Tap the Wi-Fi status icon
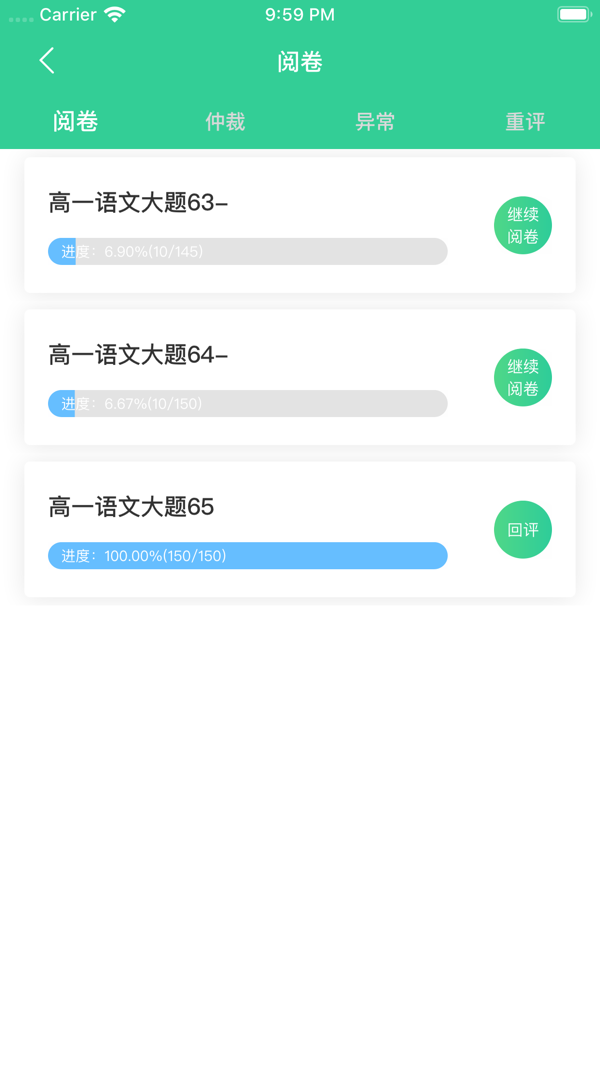This screenshot has height=1067, width=600. pyautogui.click(x=115, y=15)
